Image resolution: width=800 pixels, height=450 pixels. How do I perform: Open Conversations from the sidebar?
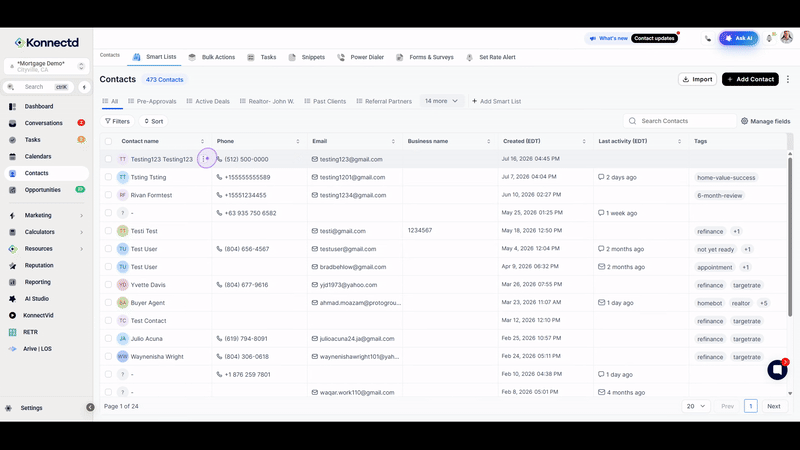[x=43, y=123]
